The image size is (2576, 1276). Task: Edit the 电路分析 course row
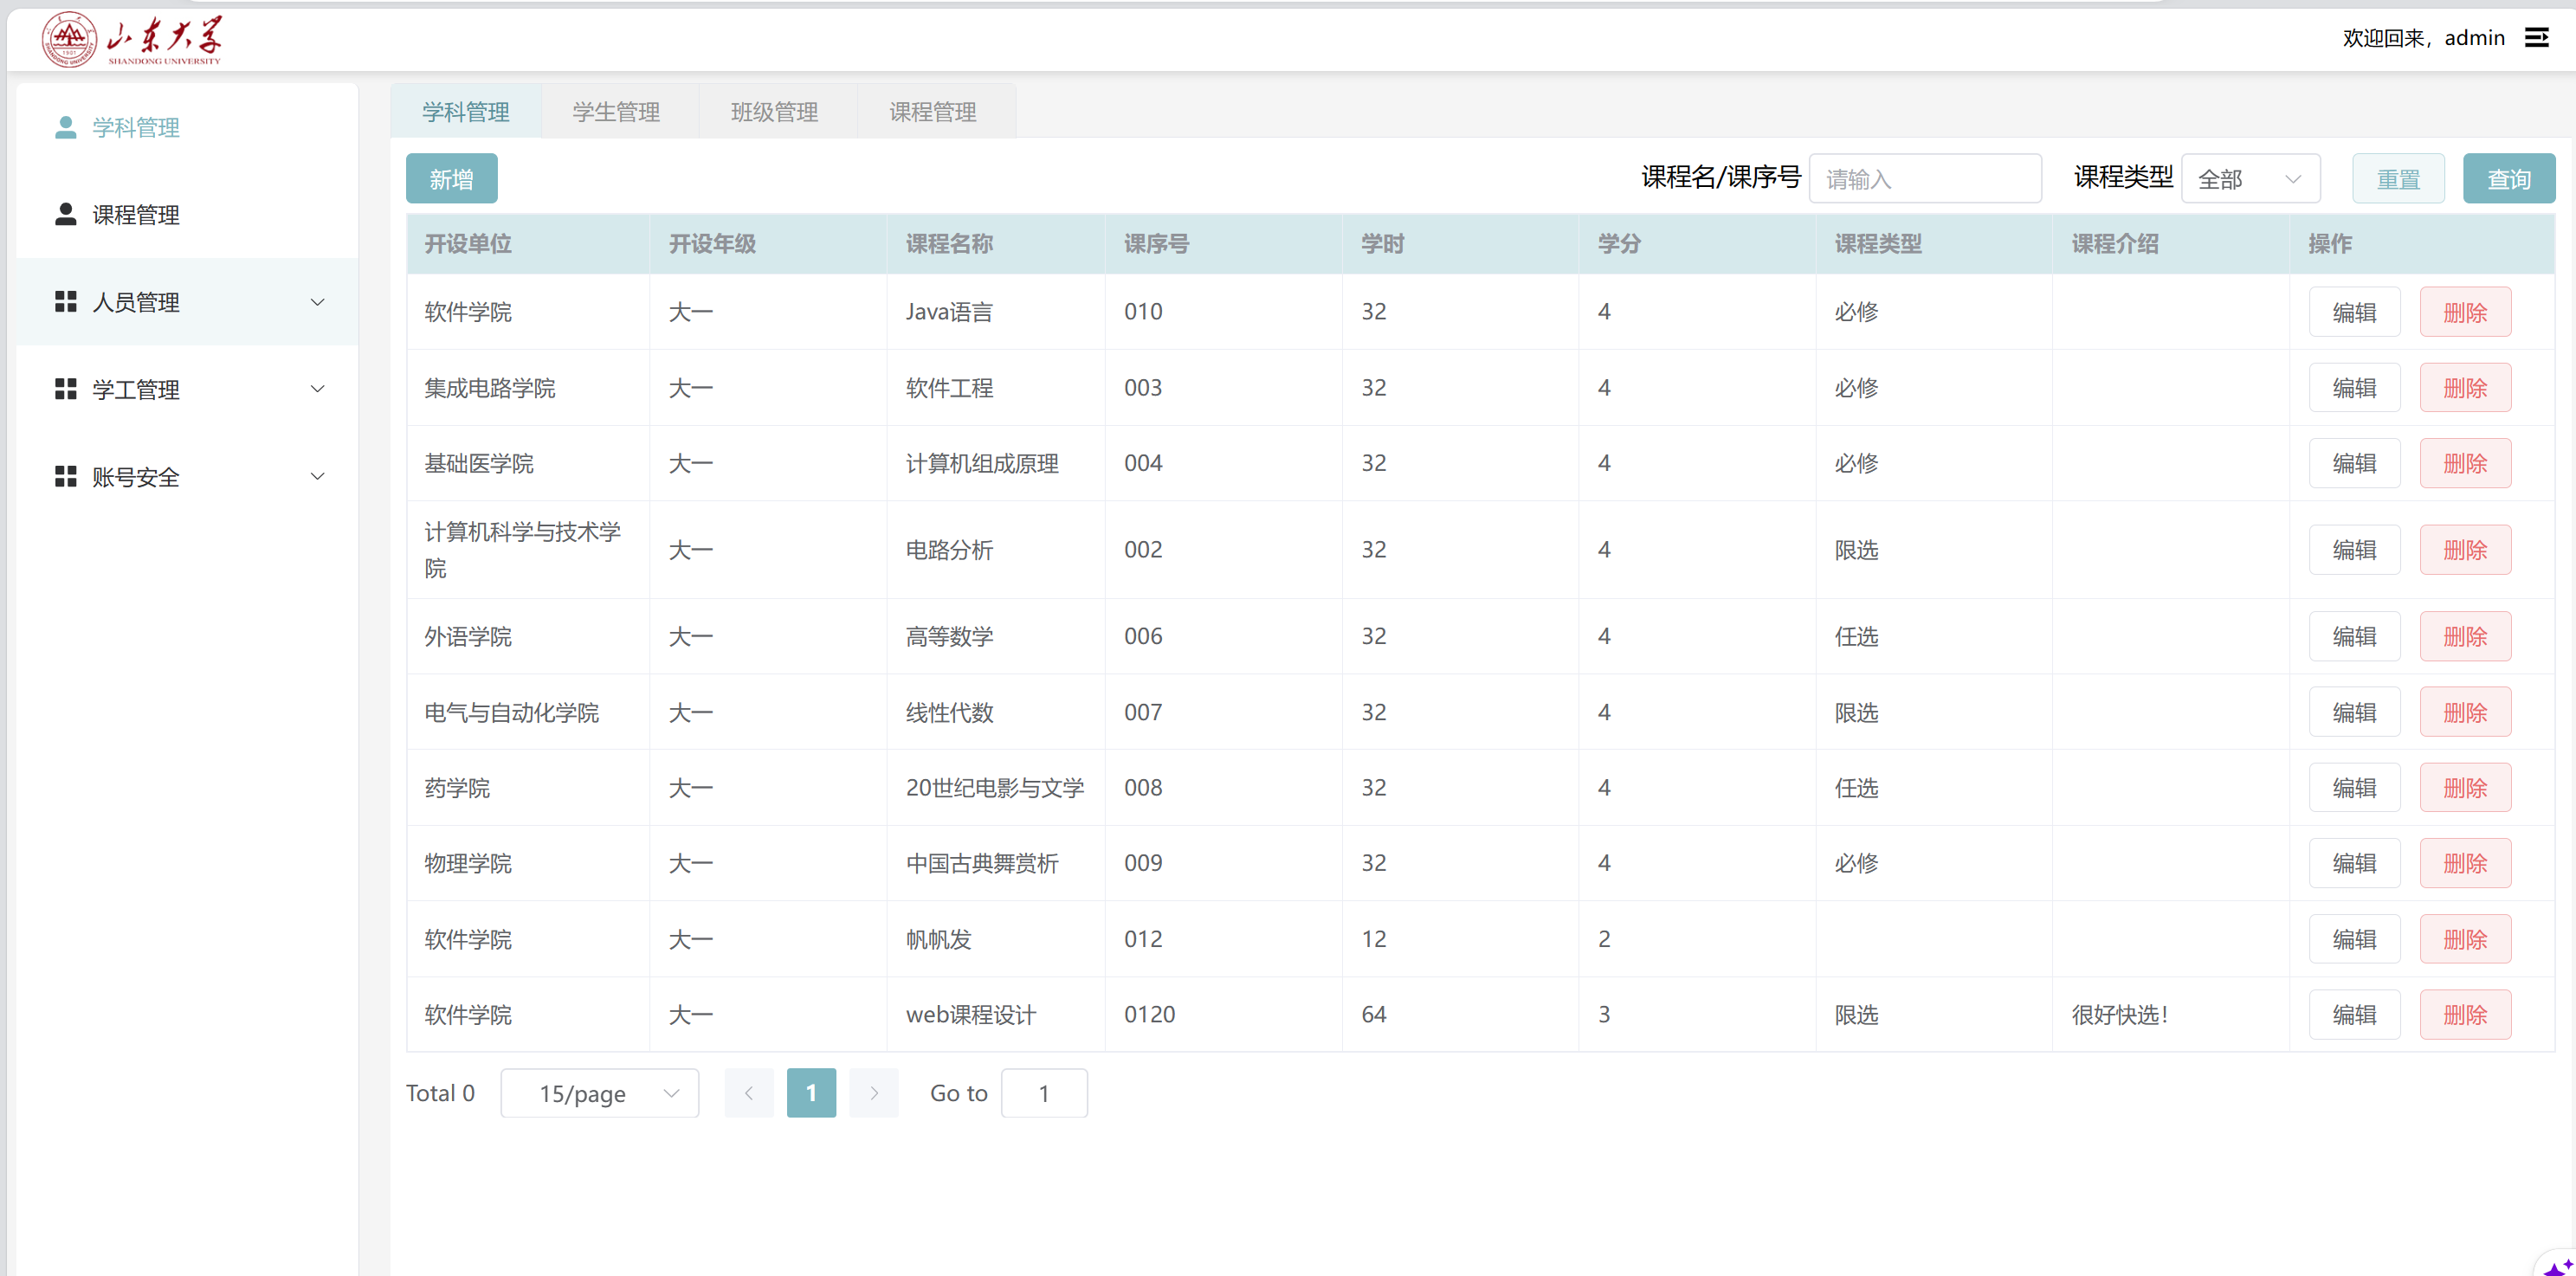[x=2355, y=550]
